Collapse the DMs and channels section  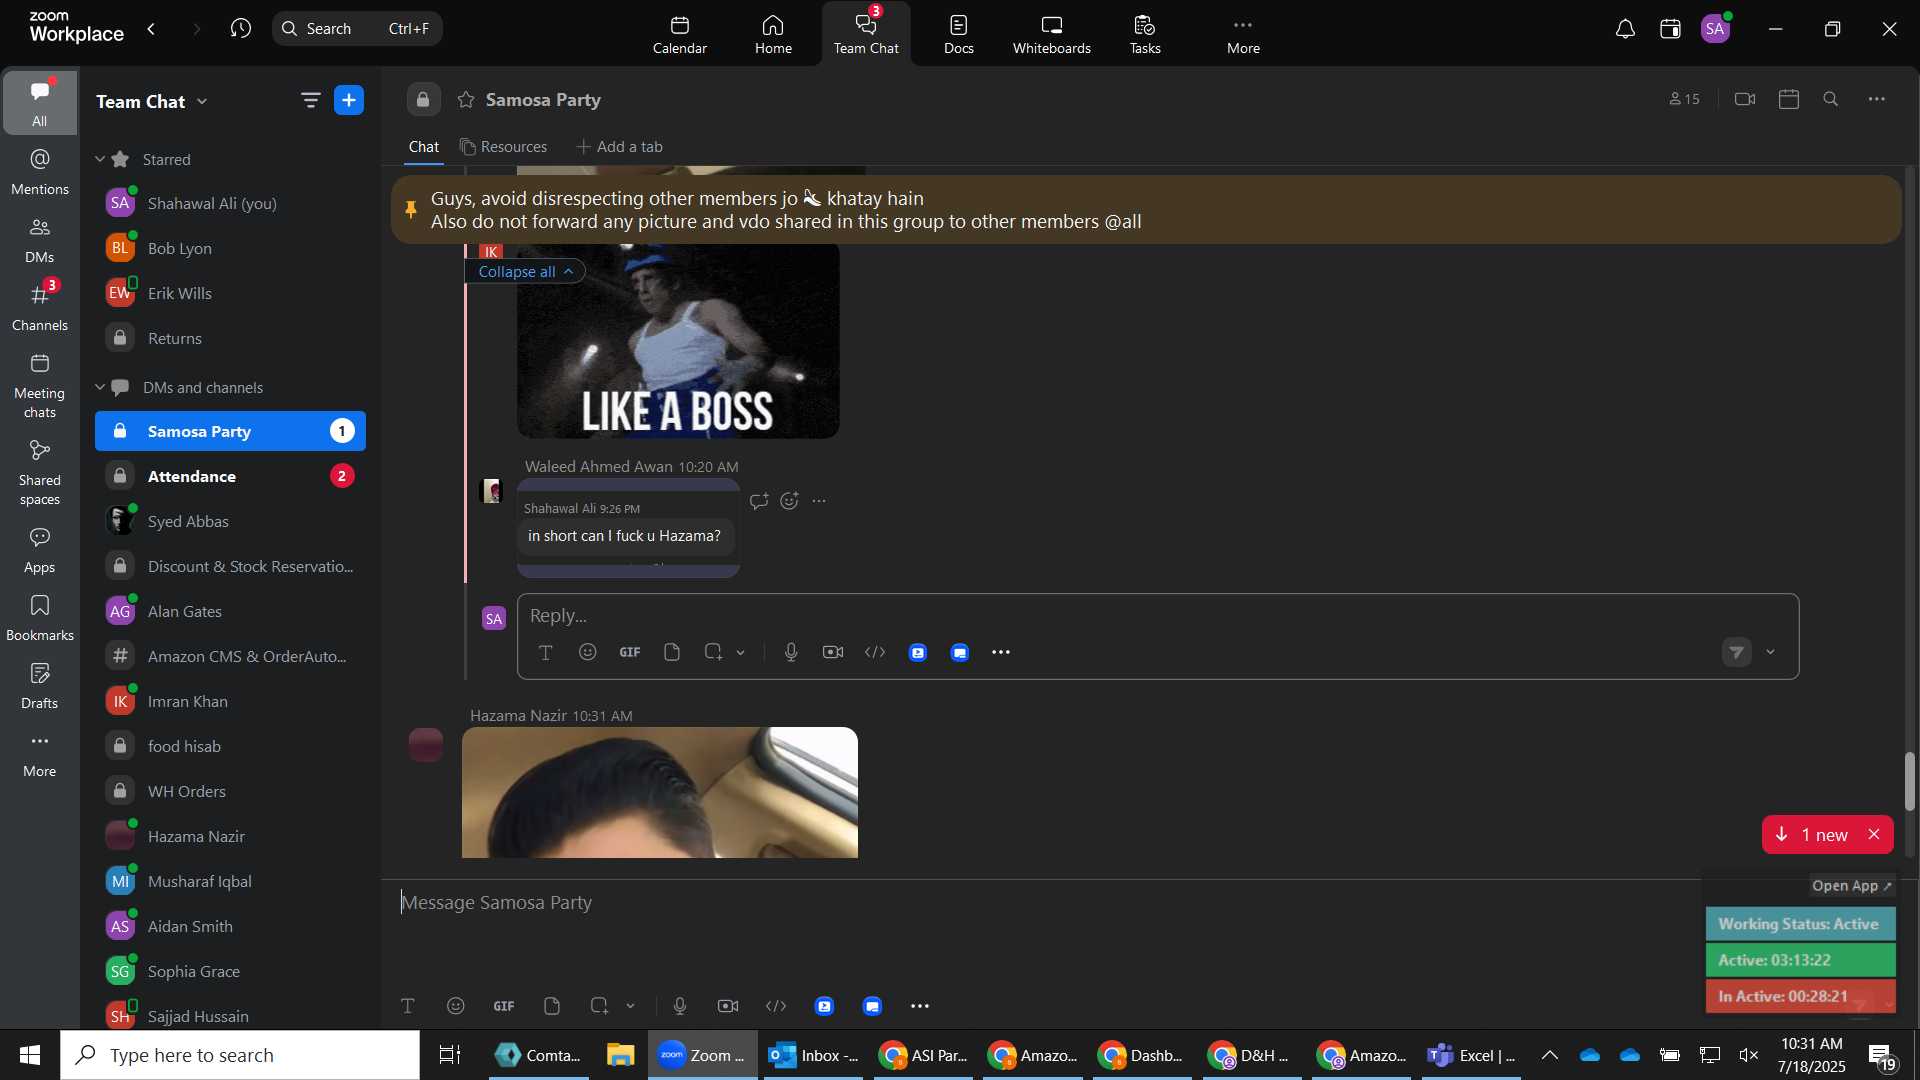pos(100,387)
